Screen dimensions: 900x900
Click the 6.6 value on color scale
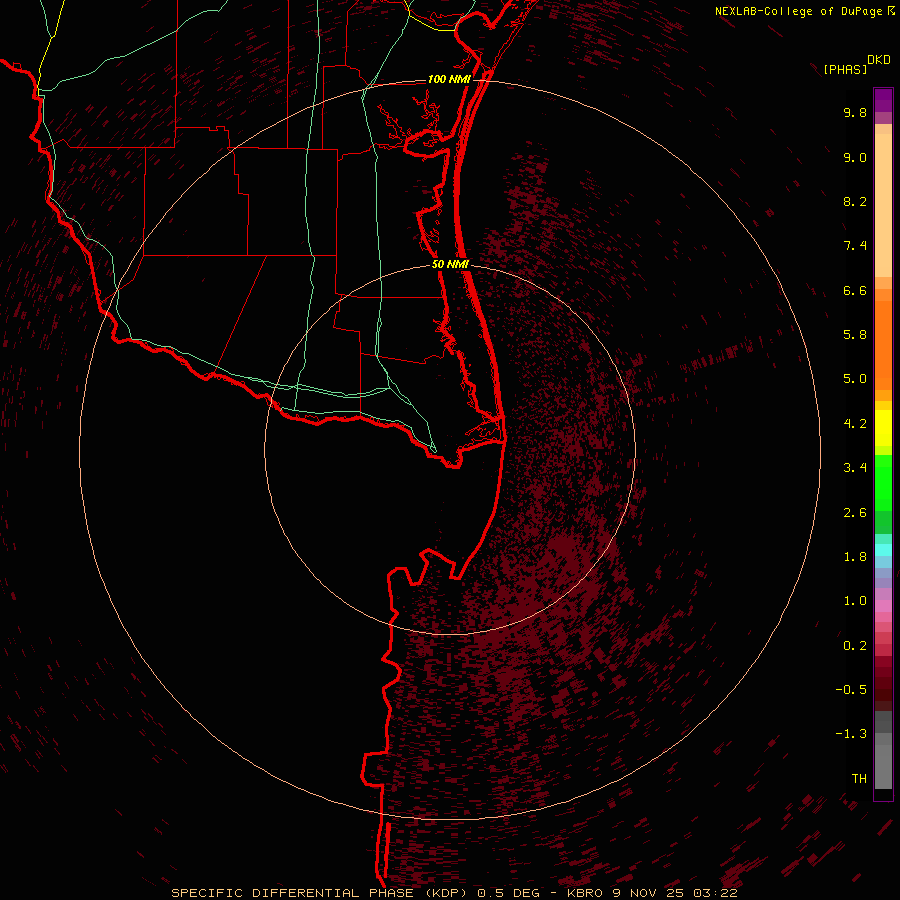[855, 290]
